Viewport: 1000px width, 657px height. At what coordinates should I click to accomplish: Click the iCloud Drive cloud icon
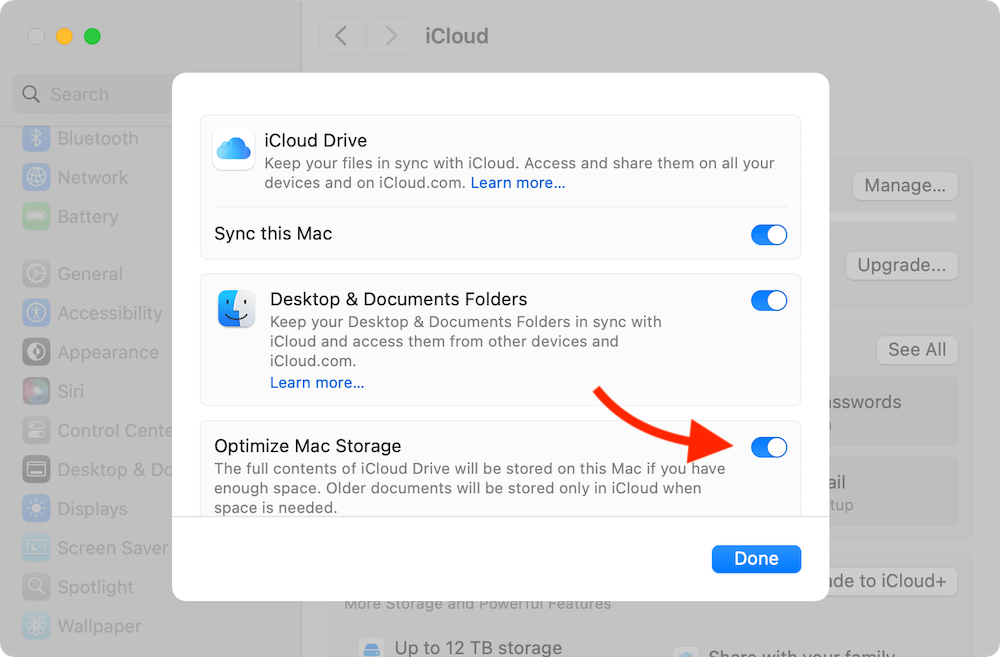click(233, 150)
